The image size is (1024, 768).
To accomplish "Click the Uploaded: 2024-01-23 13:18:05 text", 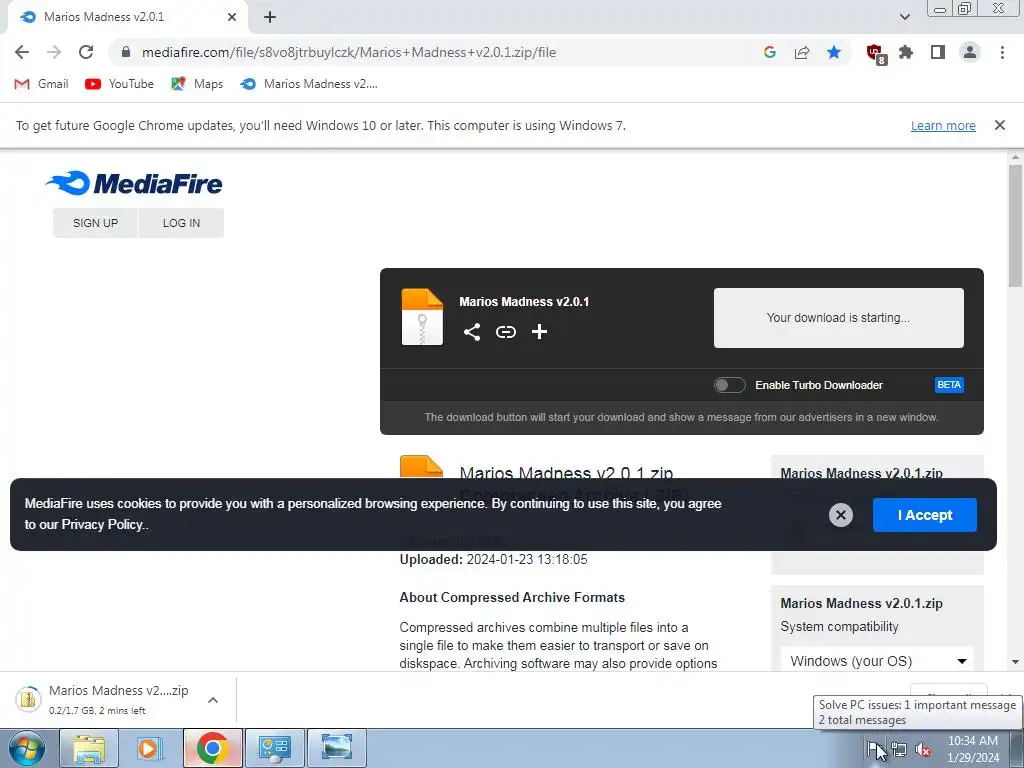I will coord(493,560).
